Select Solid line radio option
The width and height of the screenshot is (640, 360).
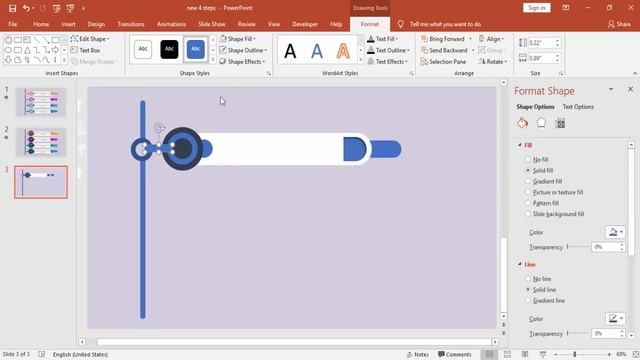coord(528,289)
